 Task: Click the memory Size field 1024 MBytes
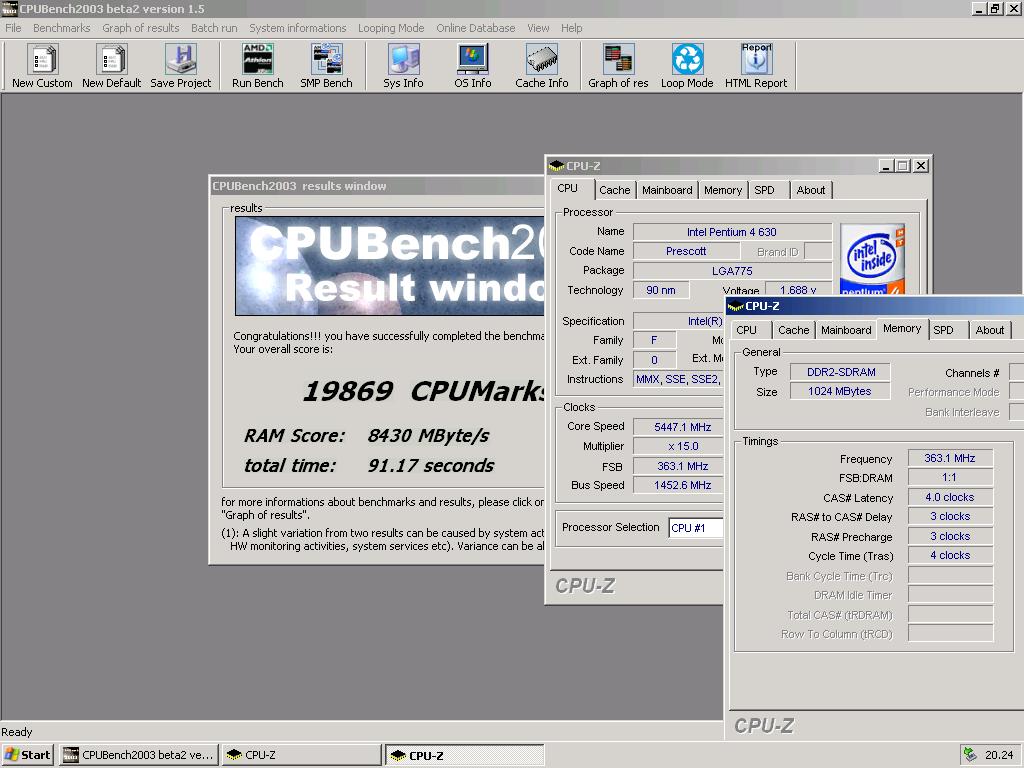[840, 391]
